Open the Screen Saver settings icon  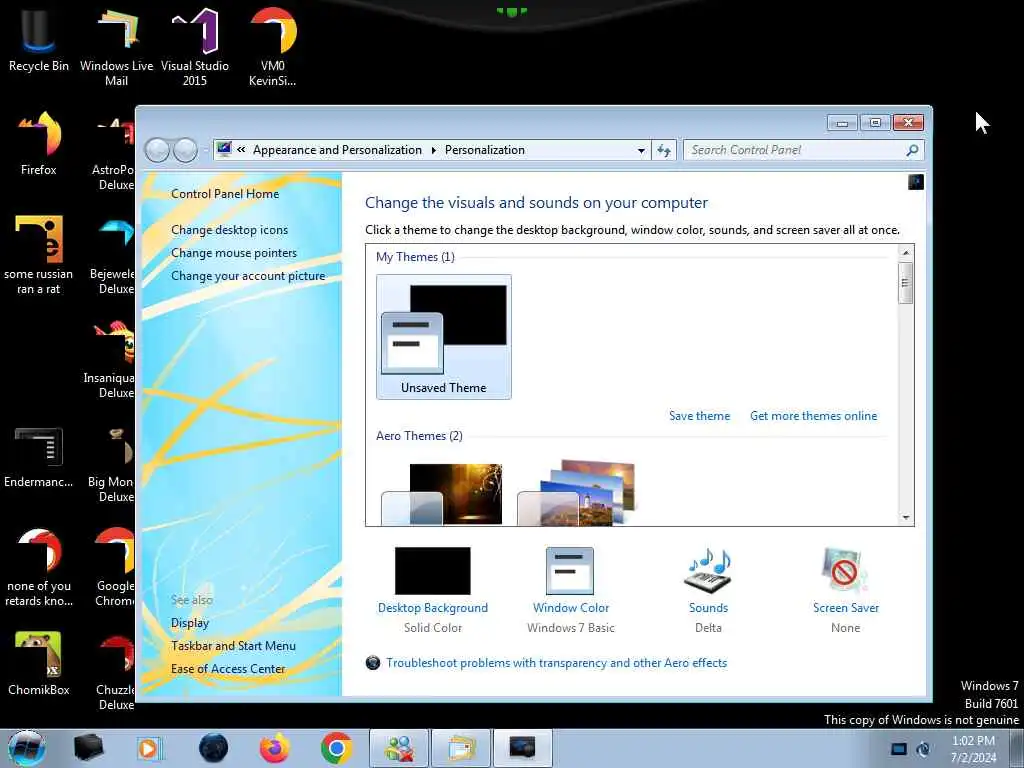(845, 571)
